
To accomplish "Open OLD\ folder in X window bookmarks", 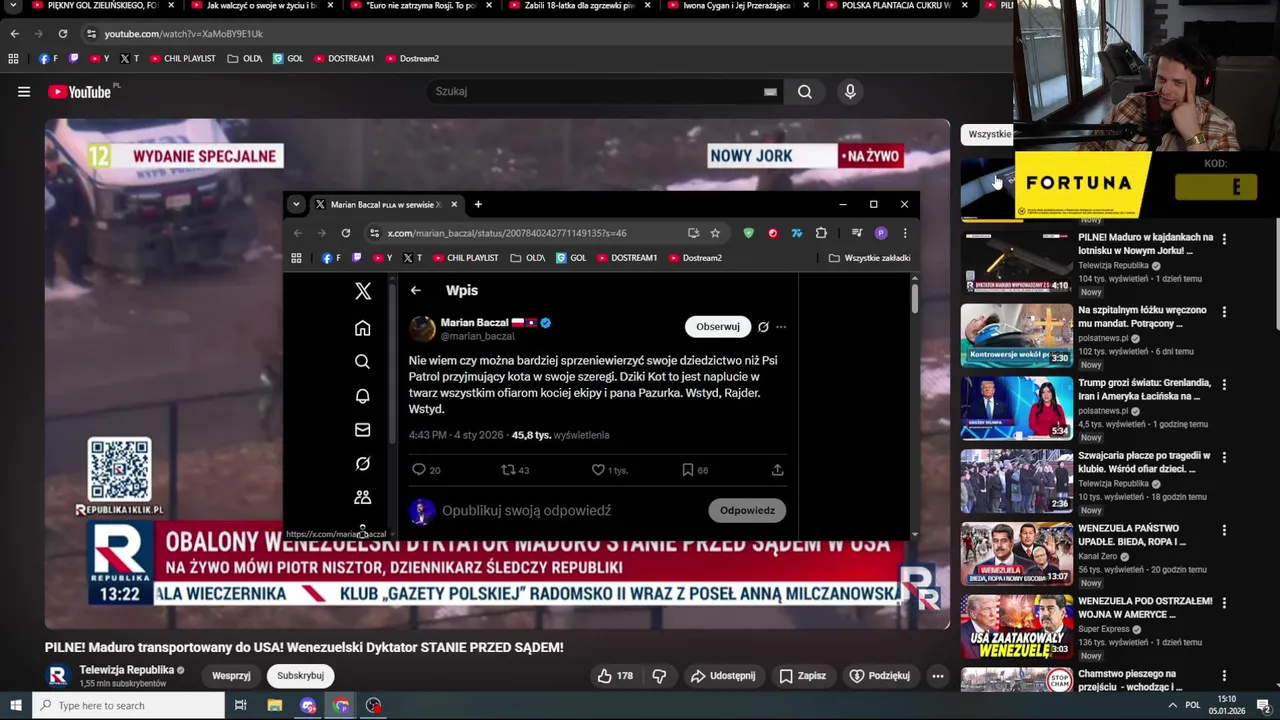I will pyautogui.click(x=528, y=258).
